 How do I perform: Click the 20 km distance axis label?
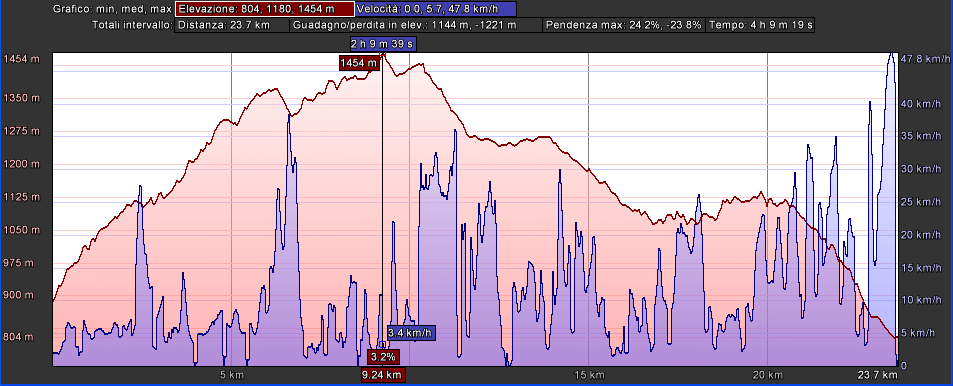tap(768, 375)
